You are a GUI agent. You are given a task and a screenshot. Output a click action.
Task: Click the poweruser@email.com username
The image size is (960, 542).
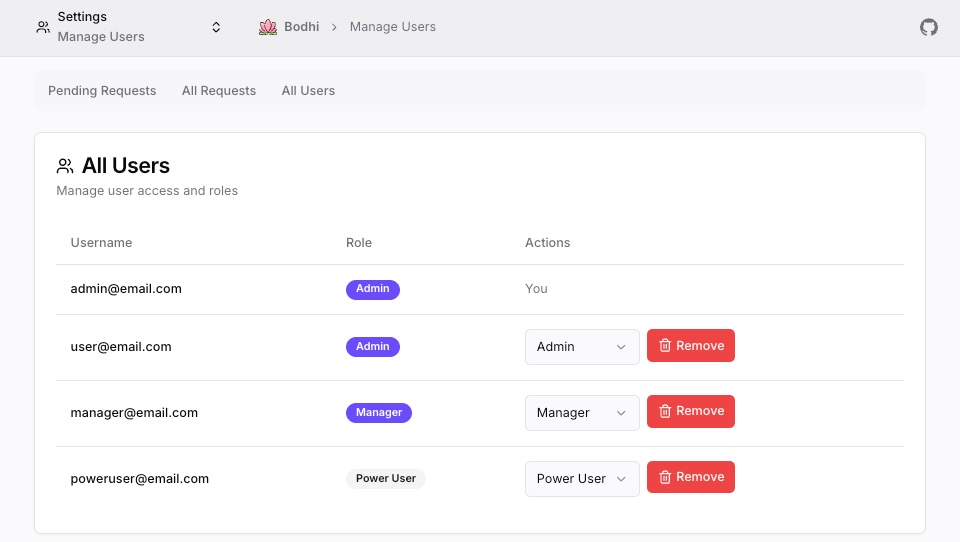[x=139, y=479]
